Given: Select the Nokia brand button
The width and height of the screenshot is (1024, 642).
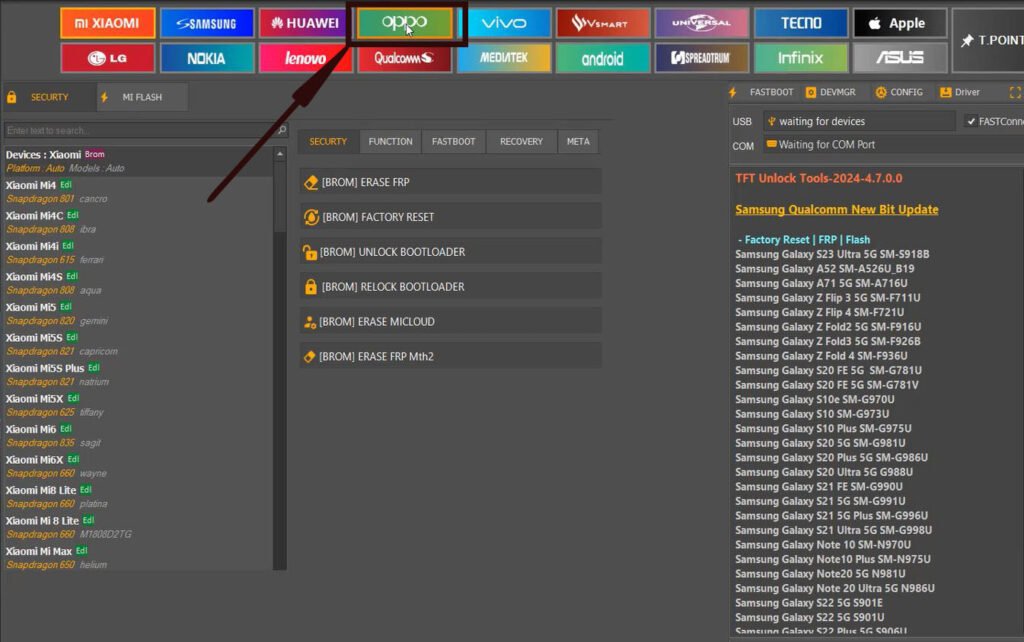Looking at the screenshot, I should coord(207,58).
